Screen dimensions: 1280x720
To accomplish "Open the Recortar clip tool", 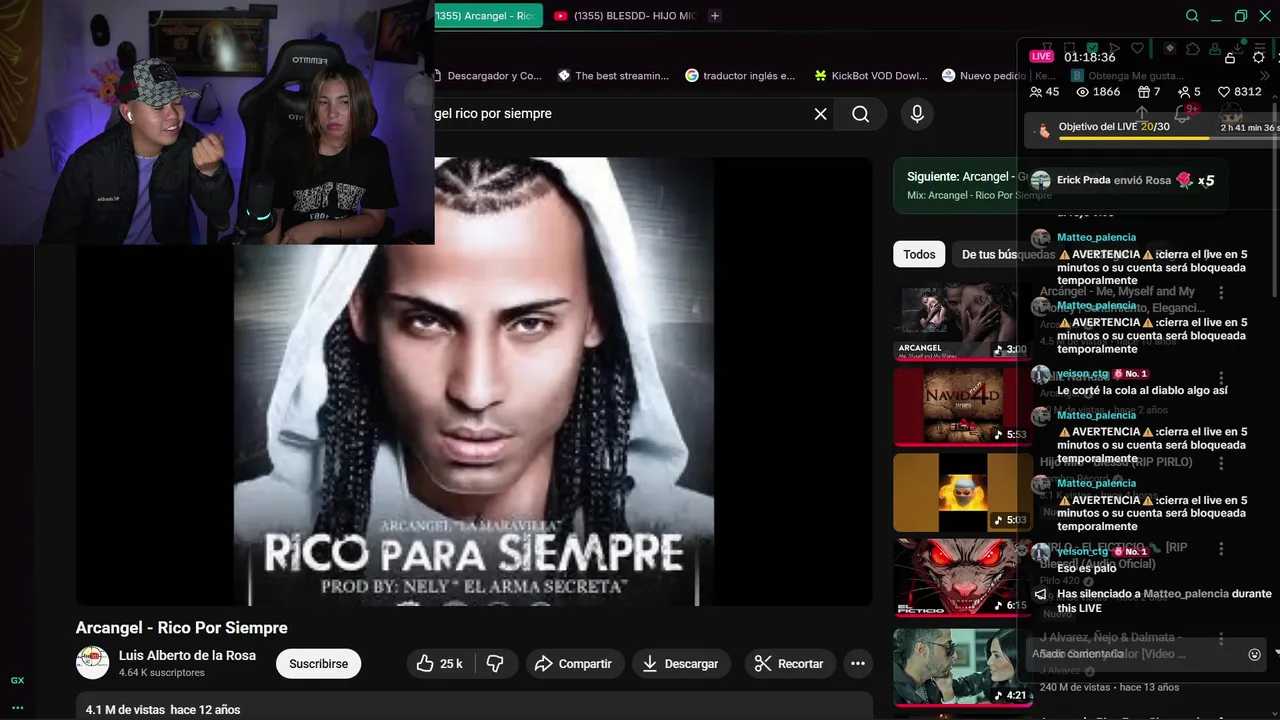I will point(789,664).
